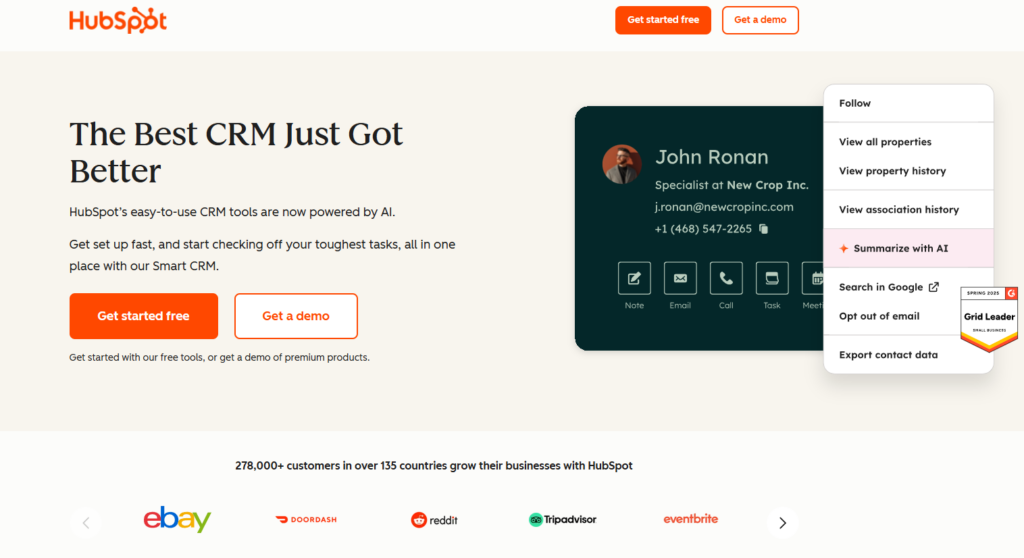Click the Reddit customer logo
Screen dimensions: 1024x558
point(434,520)
